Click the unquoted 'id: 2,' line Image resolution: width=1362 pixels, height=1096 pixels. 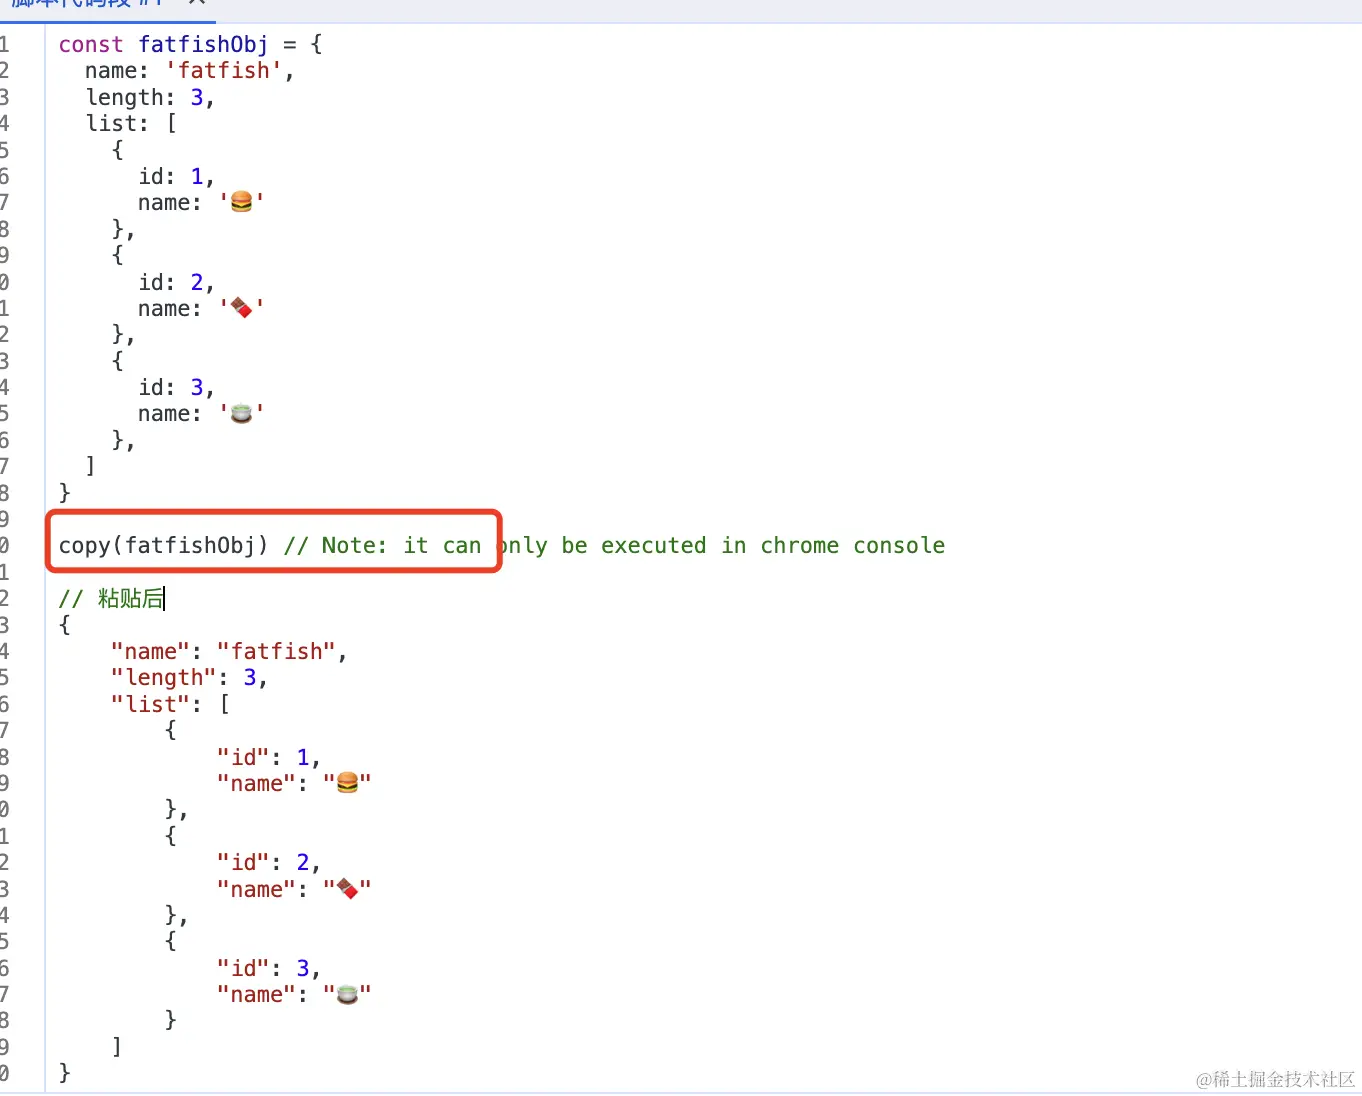tap(176, 283)
